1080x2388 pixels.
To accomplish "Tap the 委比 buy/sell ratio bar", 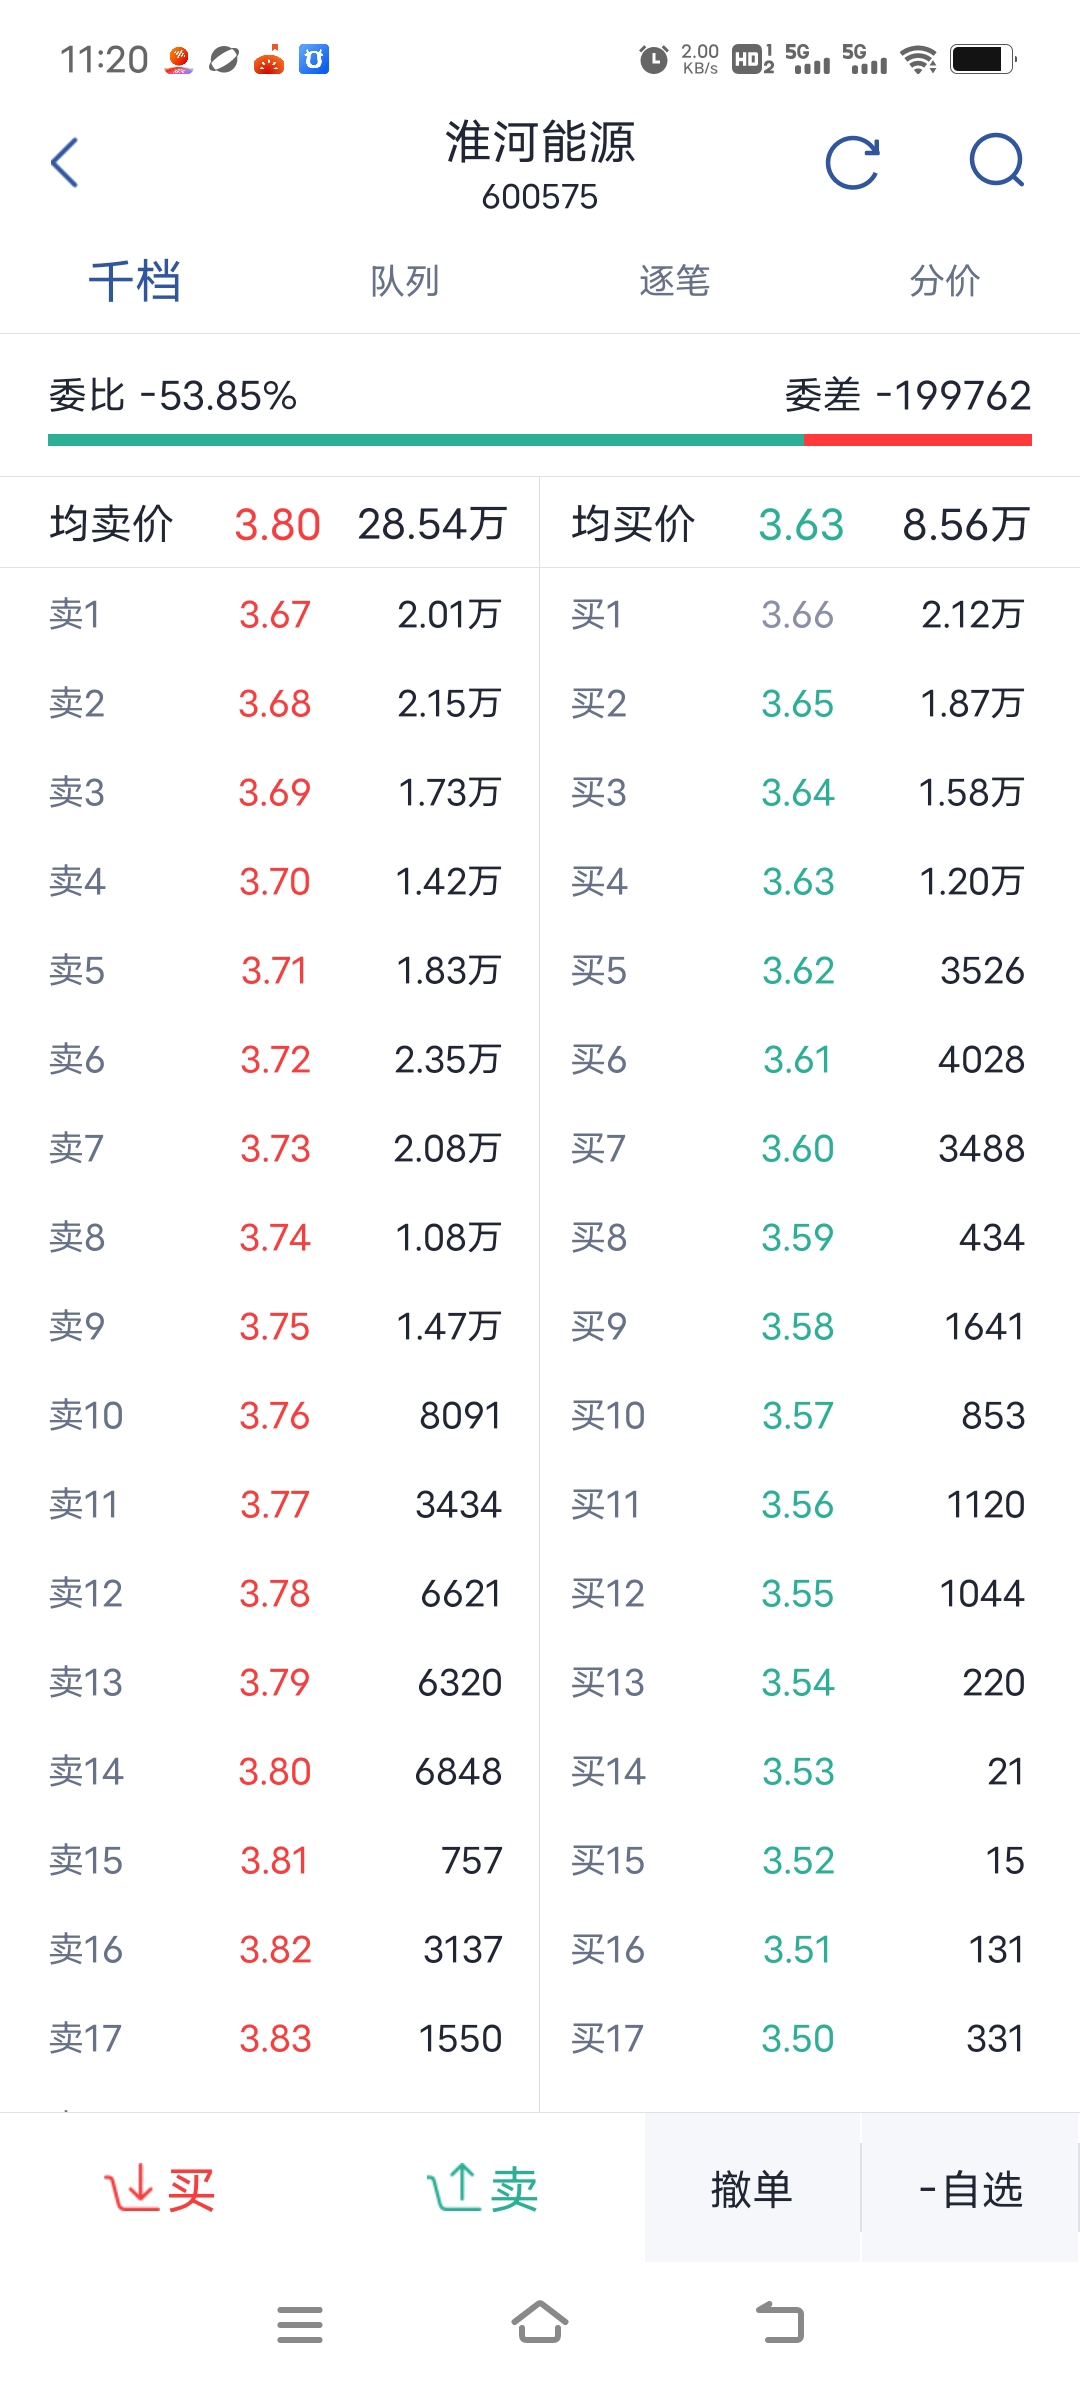I will 540,440.
